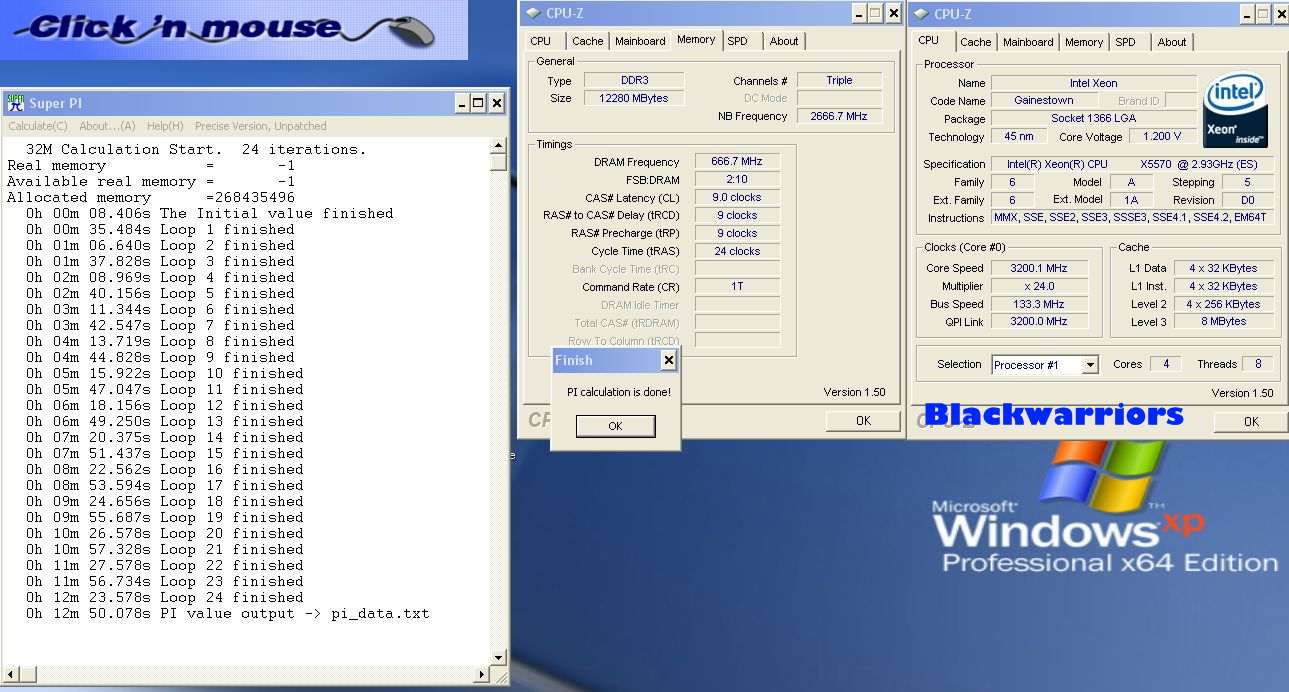The width and height of the screenshot is (1289, 692).
Task: Click 'Loop 24 finished' line in Super PI
Action: click(x=165, y=597)
